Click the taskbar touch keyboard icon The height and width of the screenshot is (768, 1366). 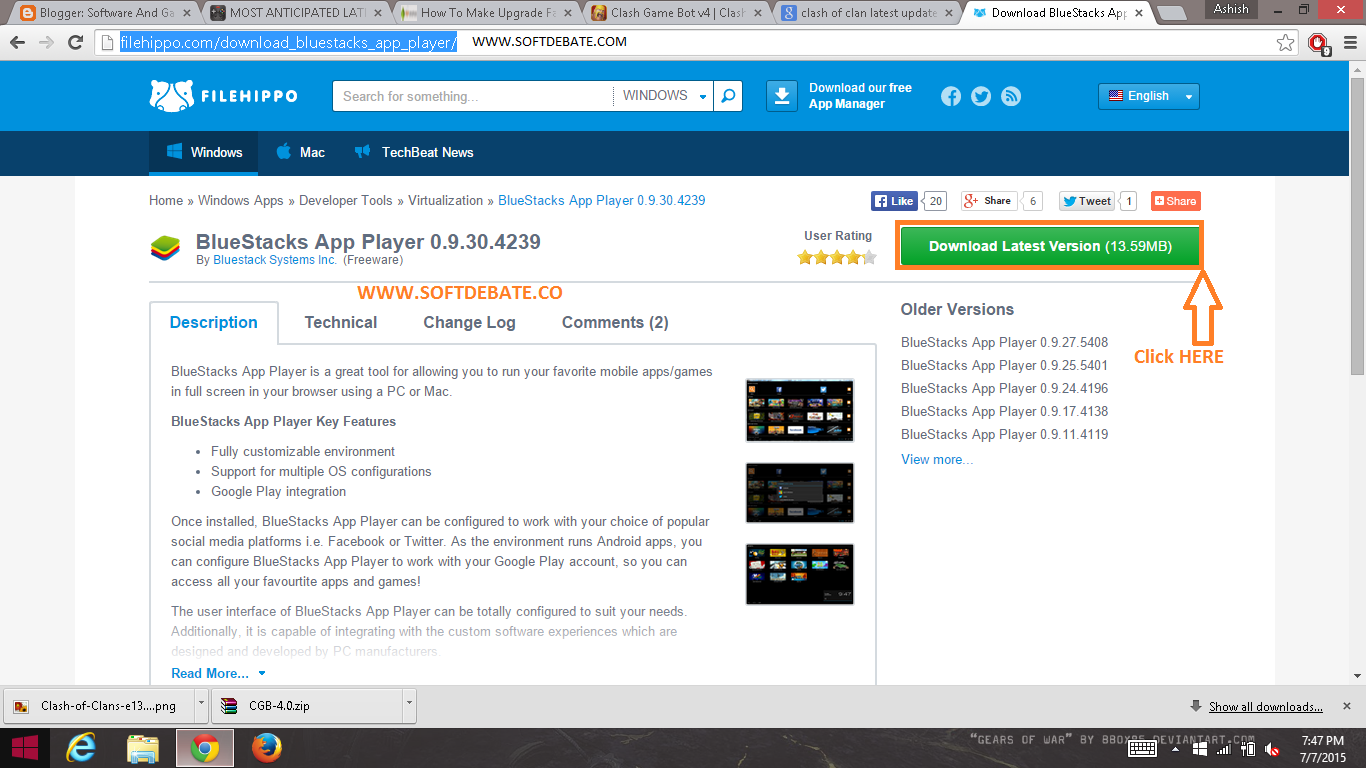click(x=1144, y=749)
